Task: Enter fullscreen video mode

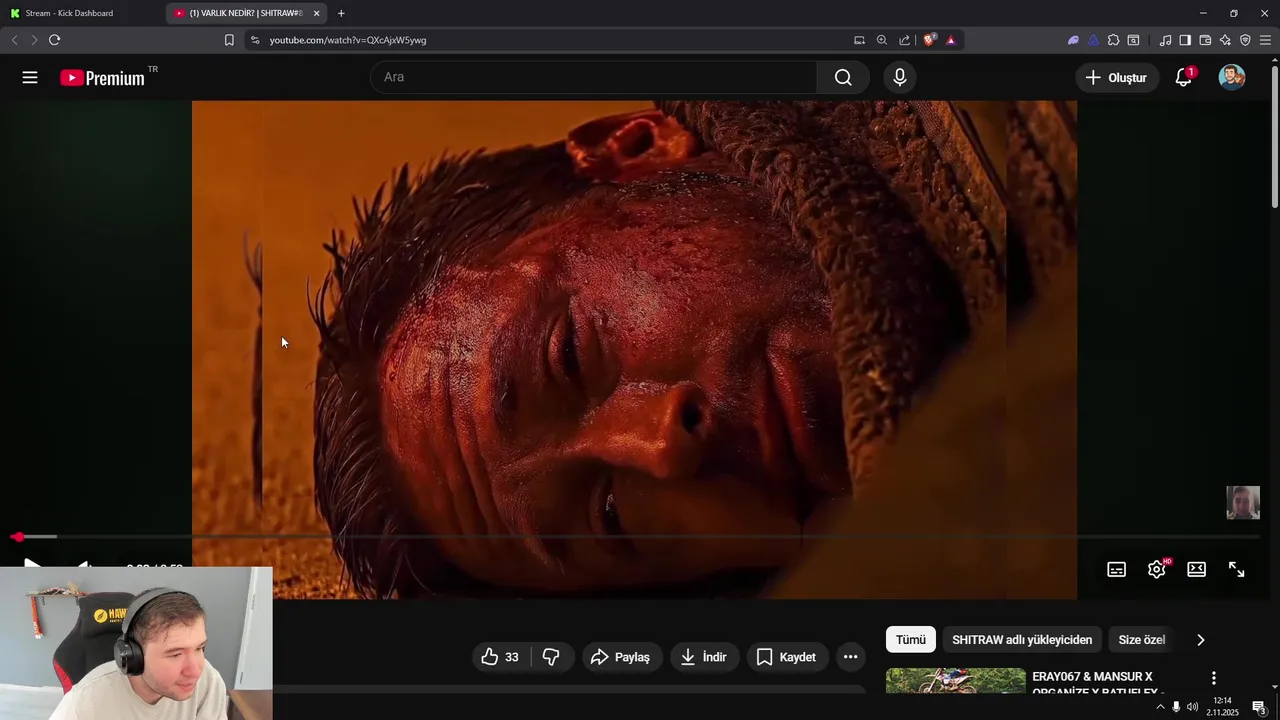Action: tap(1237, 569)
